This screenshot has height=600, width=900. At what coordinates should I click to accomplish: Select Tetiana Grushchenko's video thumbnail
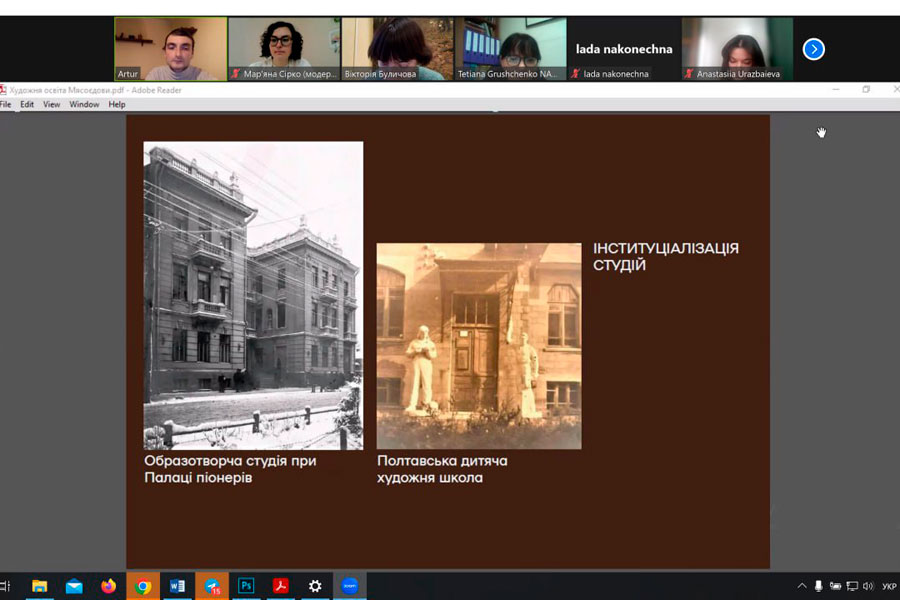tap(511, 49)
